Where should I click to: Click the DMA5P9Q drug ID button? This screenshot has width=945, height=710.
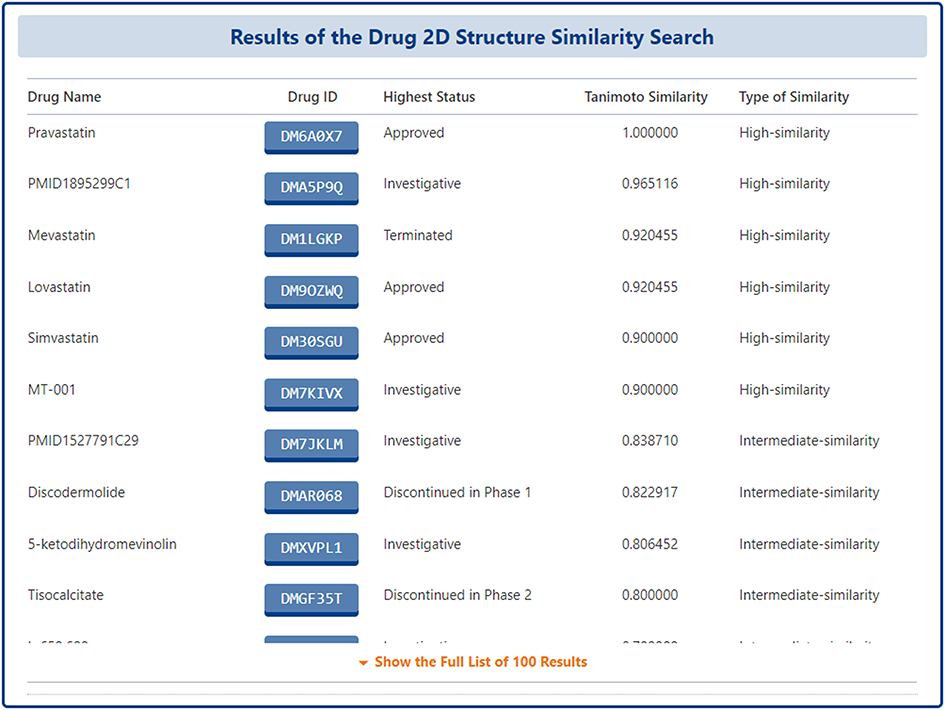pos(311,187)
